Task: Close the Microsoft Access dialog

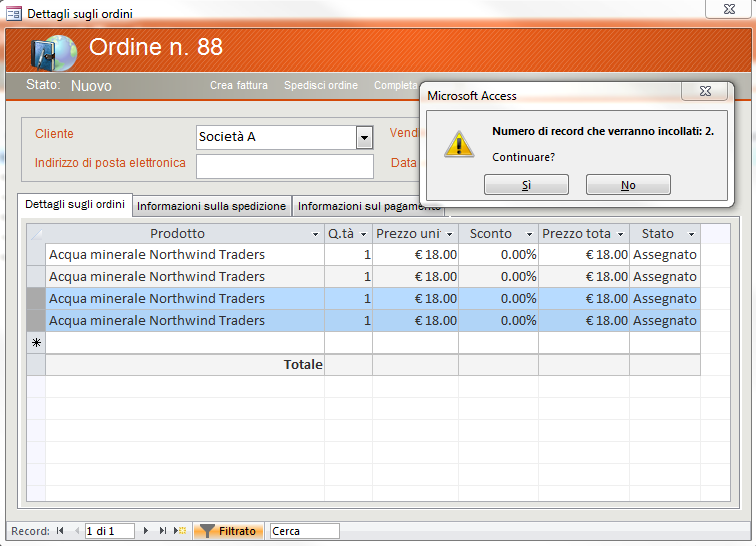Action: [x=704, y=91]
